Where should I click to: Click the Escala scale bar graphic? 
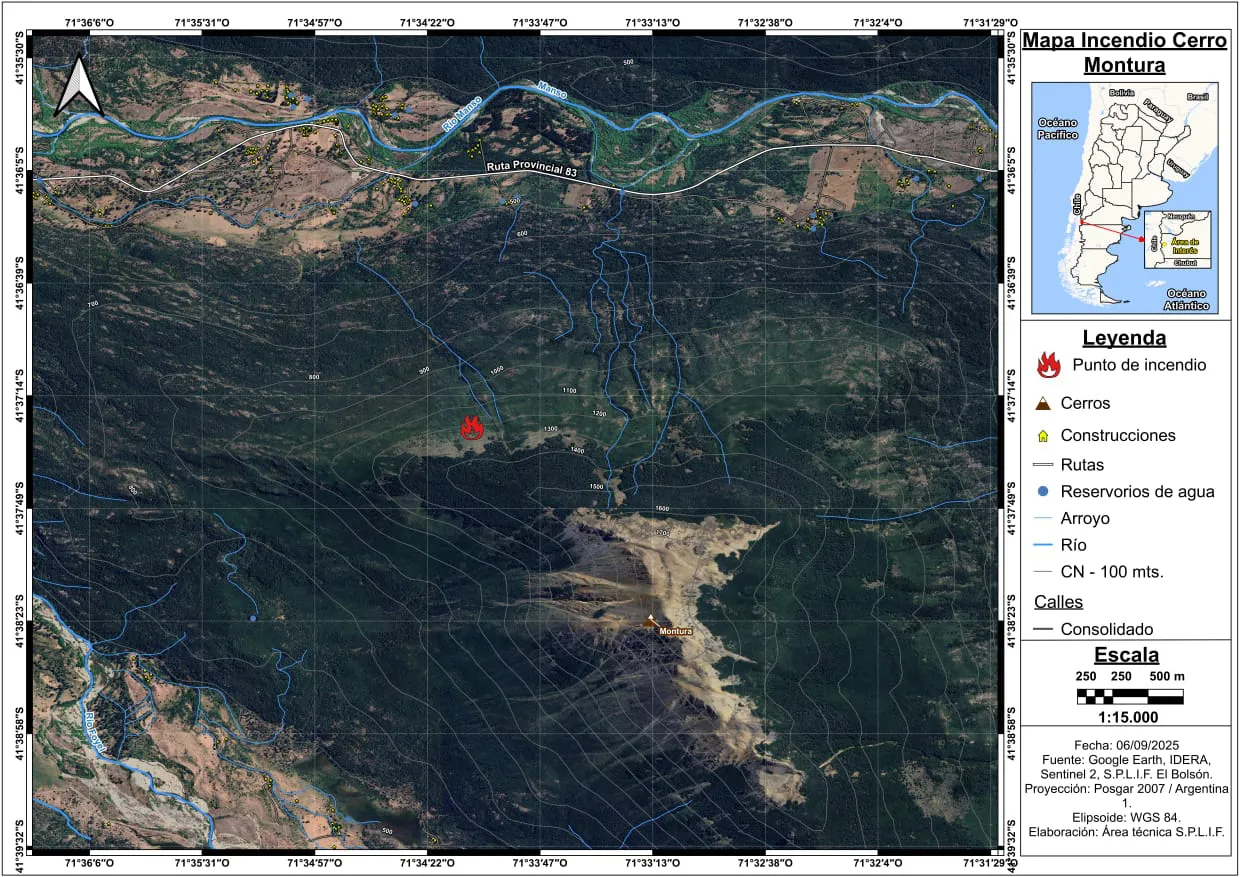point(1130,696)
